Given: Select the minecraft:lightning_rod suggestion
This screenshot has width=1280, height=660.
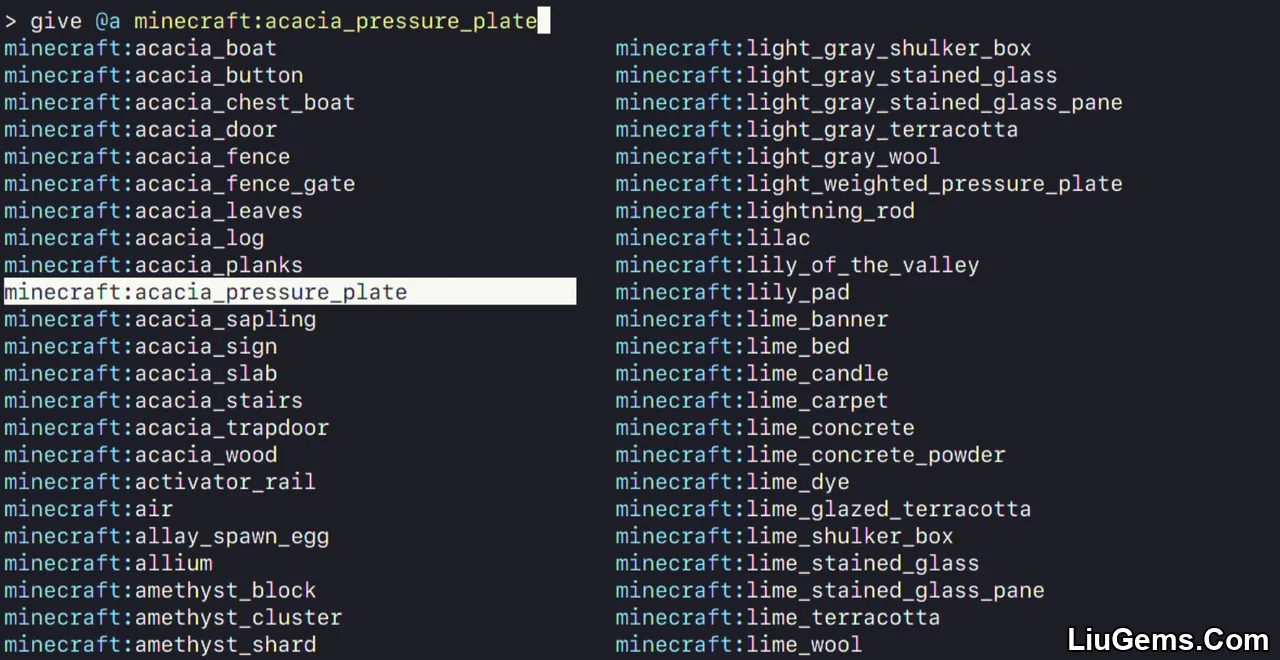Looking at the screenshot, I should pos(765,211).
